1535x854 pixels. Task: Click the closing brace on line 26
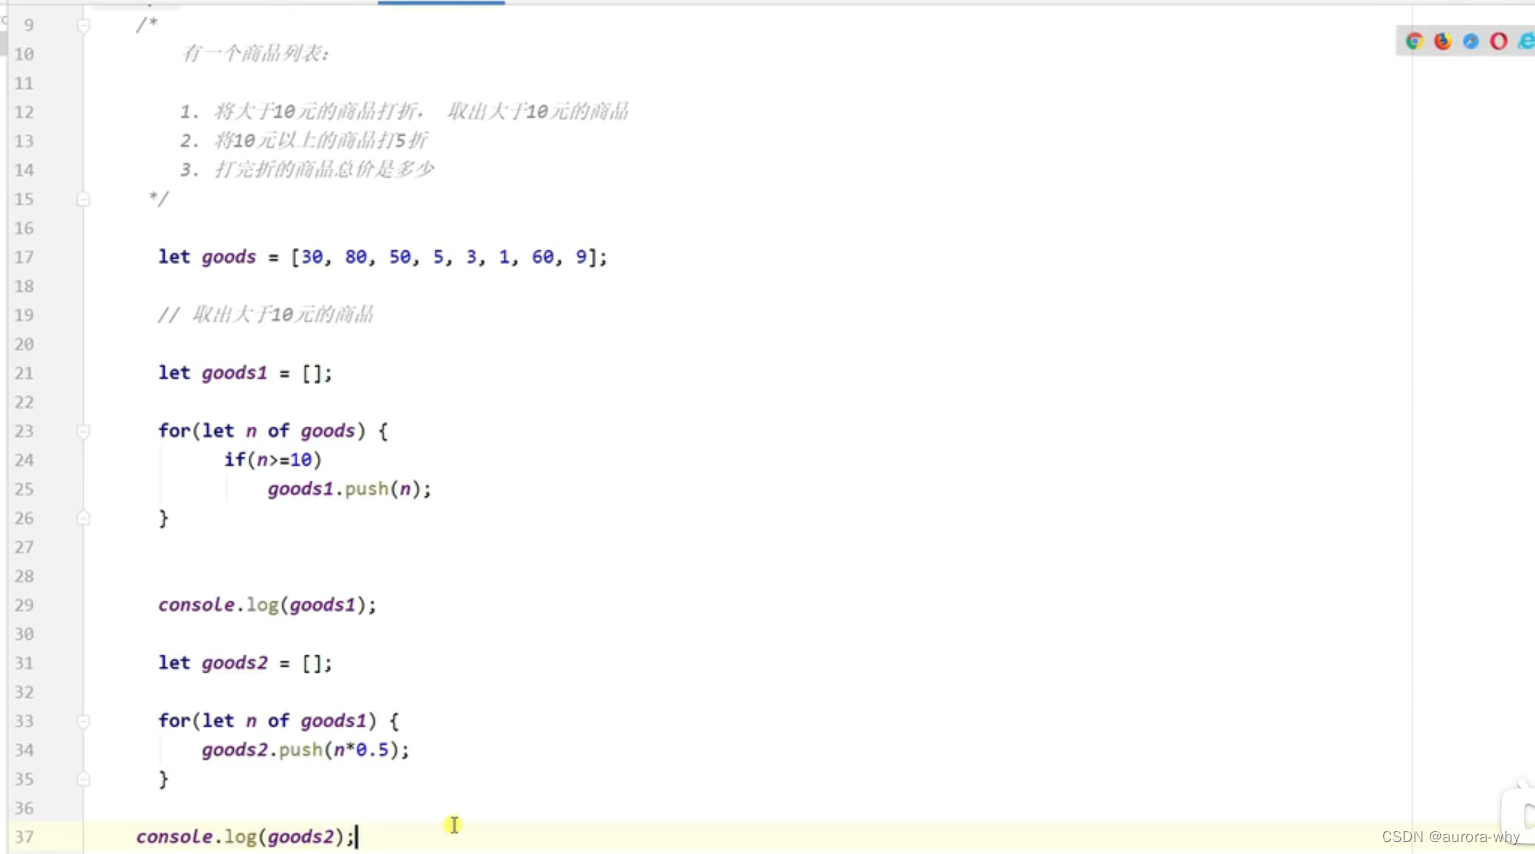(163, 518)
